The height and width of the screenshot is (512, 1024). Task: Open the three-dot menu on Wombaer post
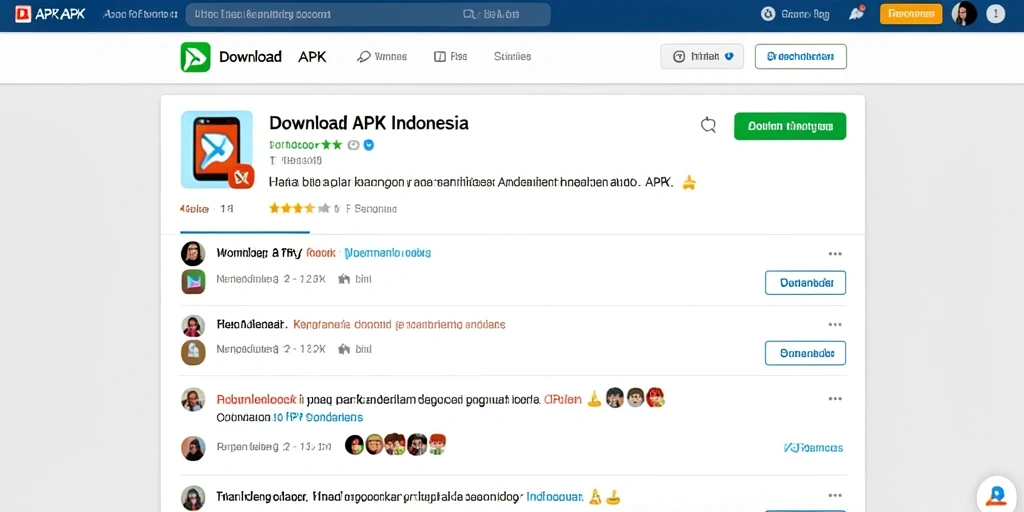835,254
